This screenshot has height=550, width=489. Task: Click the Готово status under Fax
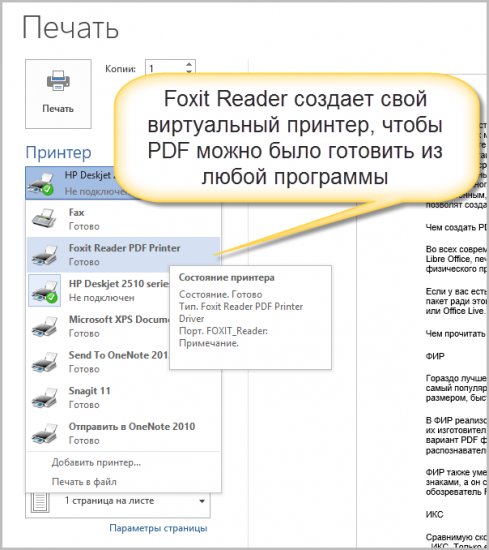(x=84, y=227)
